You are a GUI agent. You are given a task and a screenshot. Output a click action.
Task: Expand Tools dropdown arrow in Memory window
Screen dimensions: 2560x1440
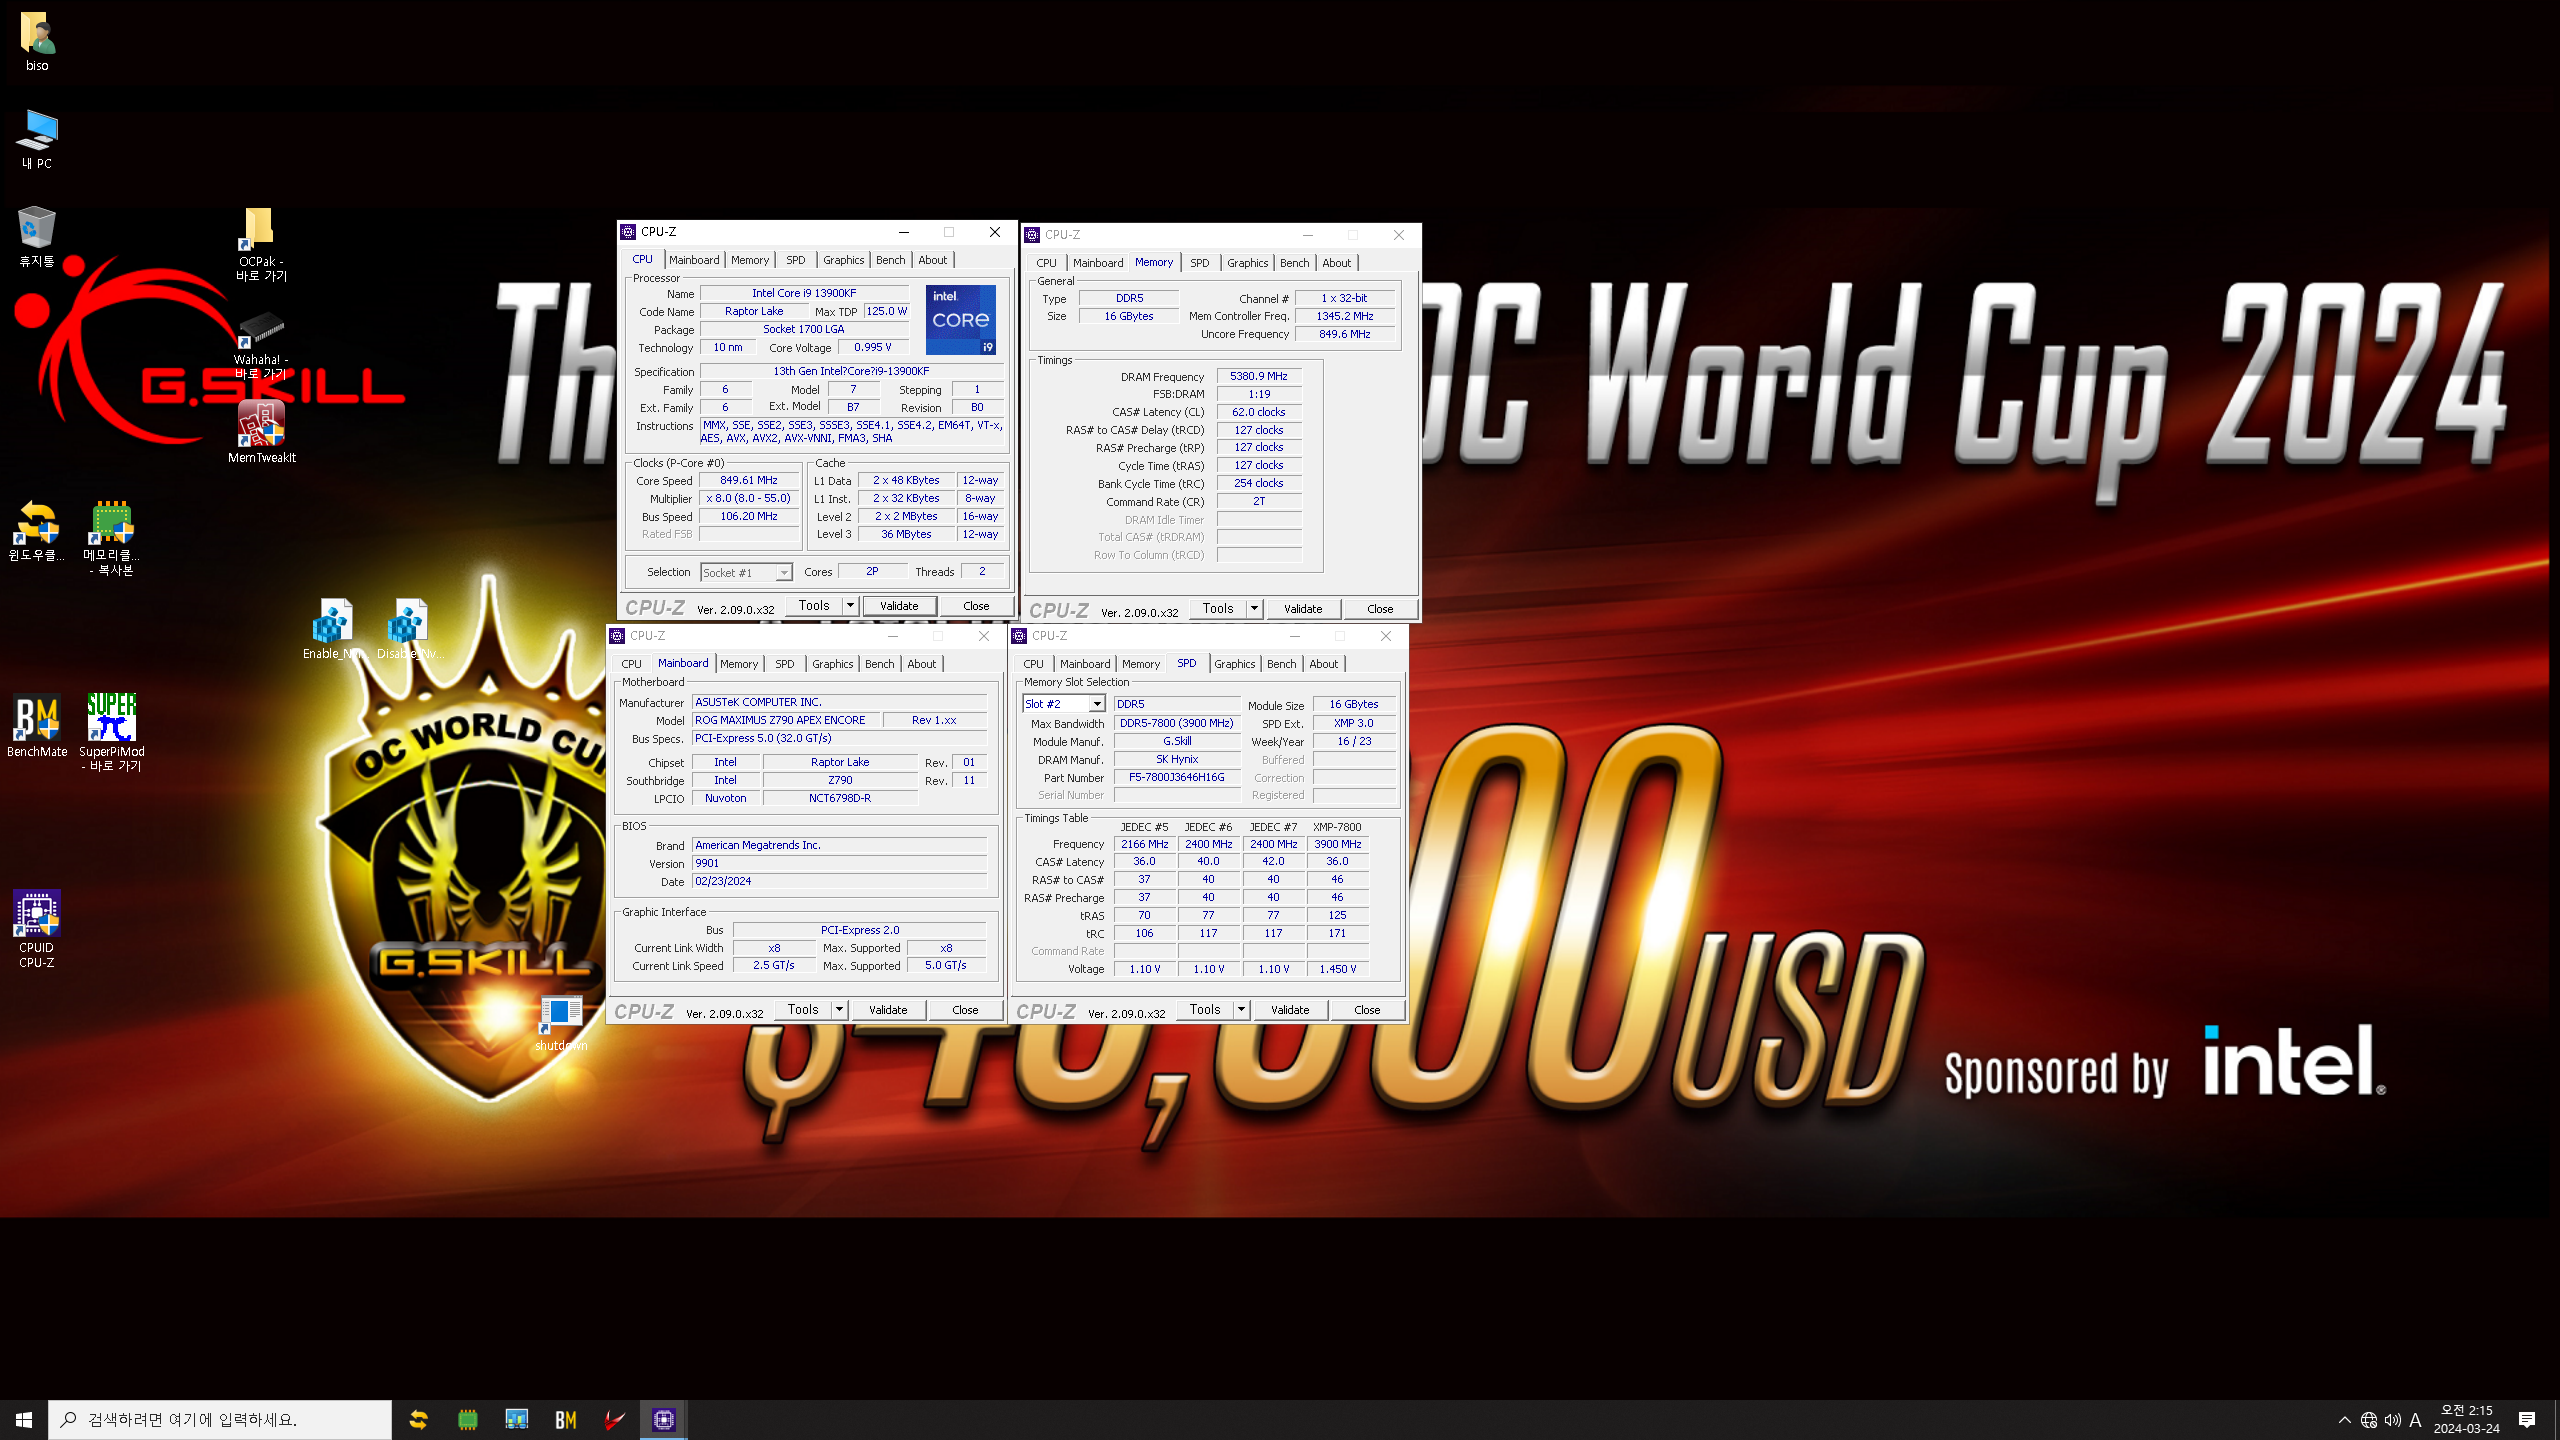(1254, 609)
